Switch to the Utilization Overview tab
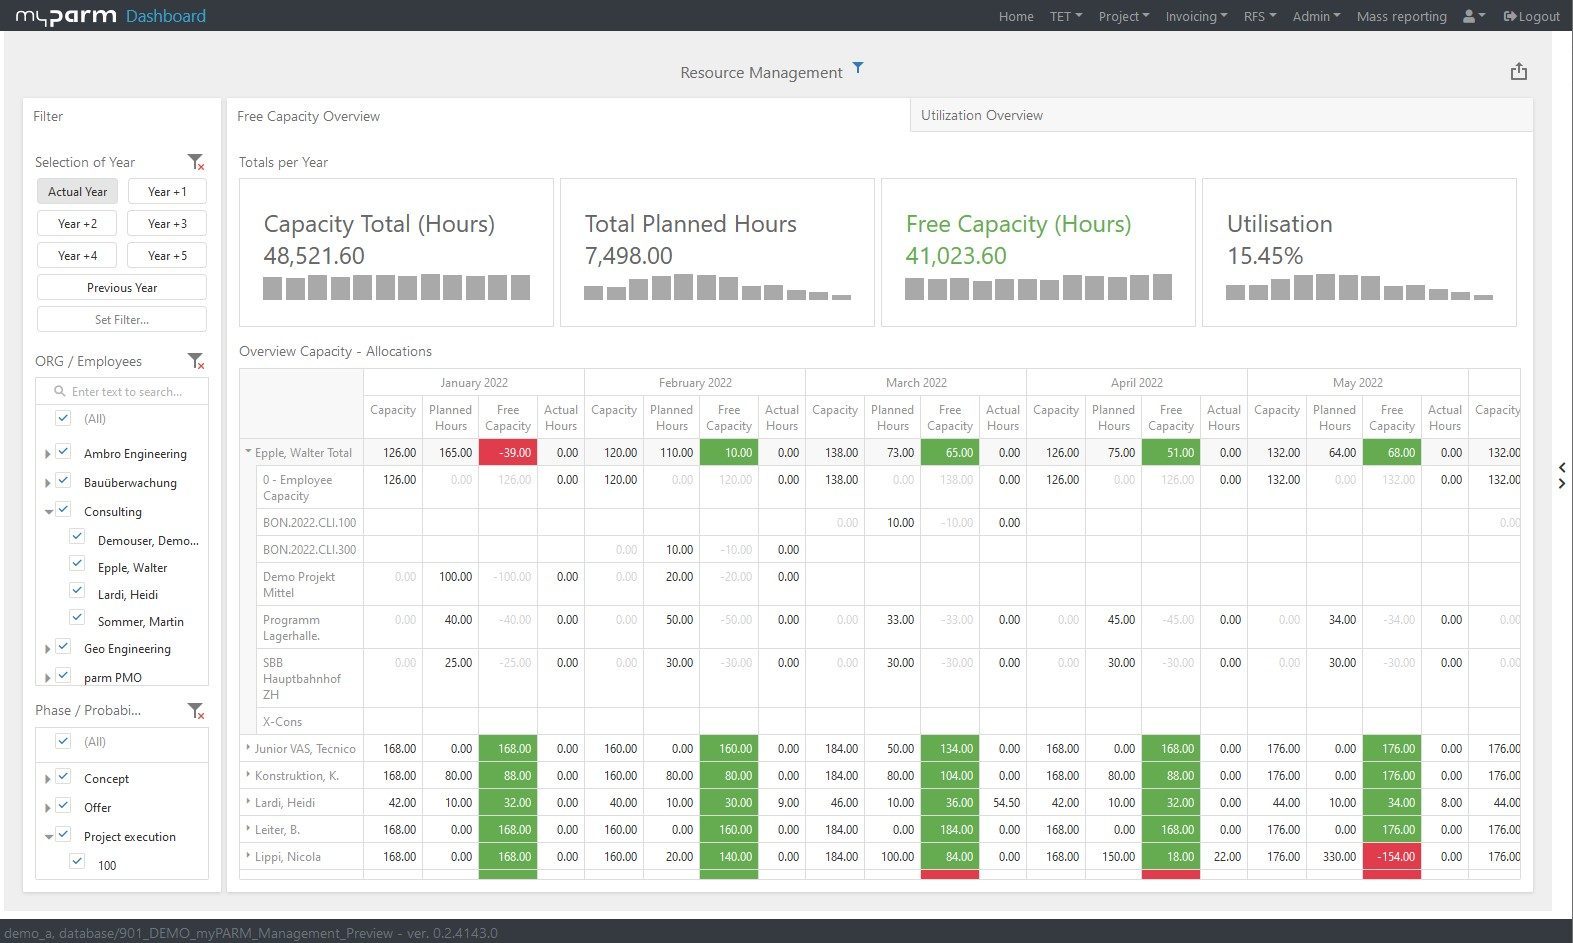This screenshot has height=943, width=1573. [x=981, y=115]
